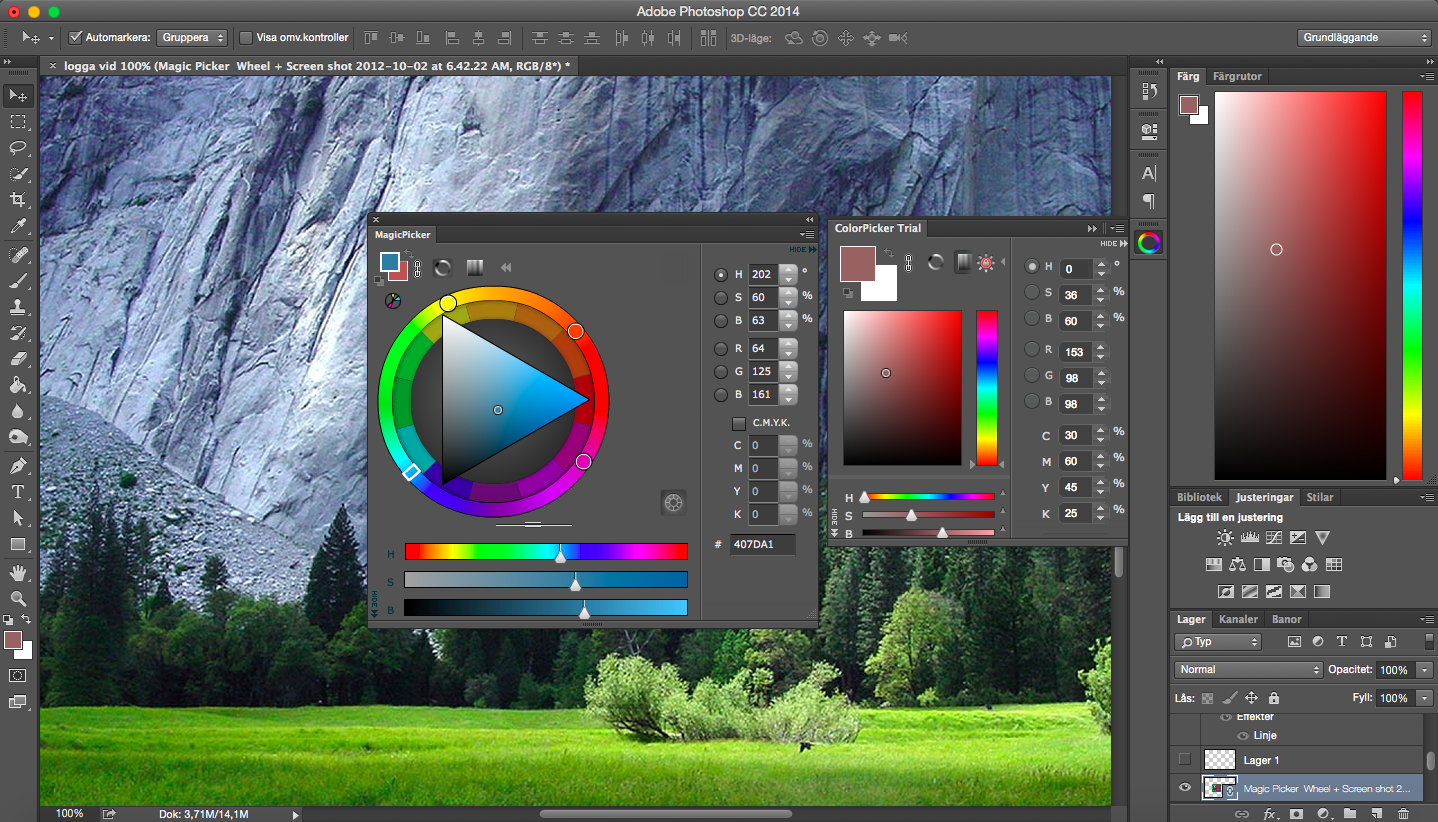
Task: Select the Crop tool
Action: point(18,200)
